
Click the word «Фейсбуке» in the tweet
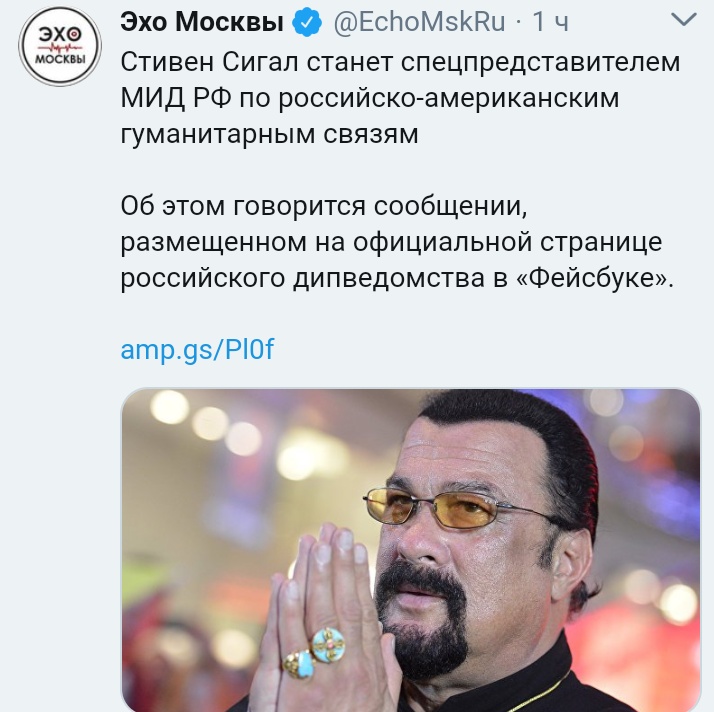pos(595,278)
